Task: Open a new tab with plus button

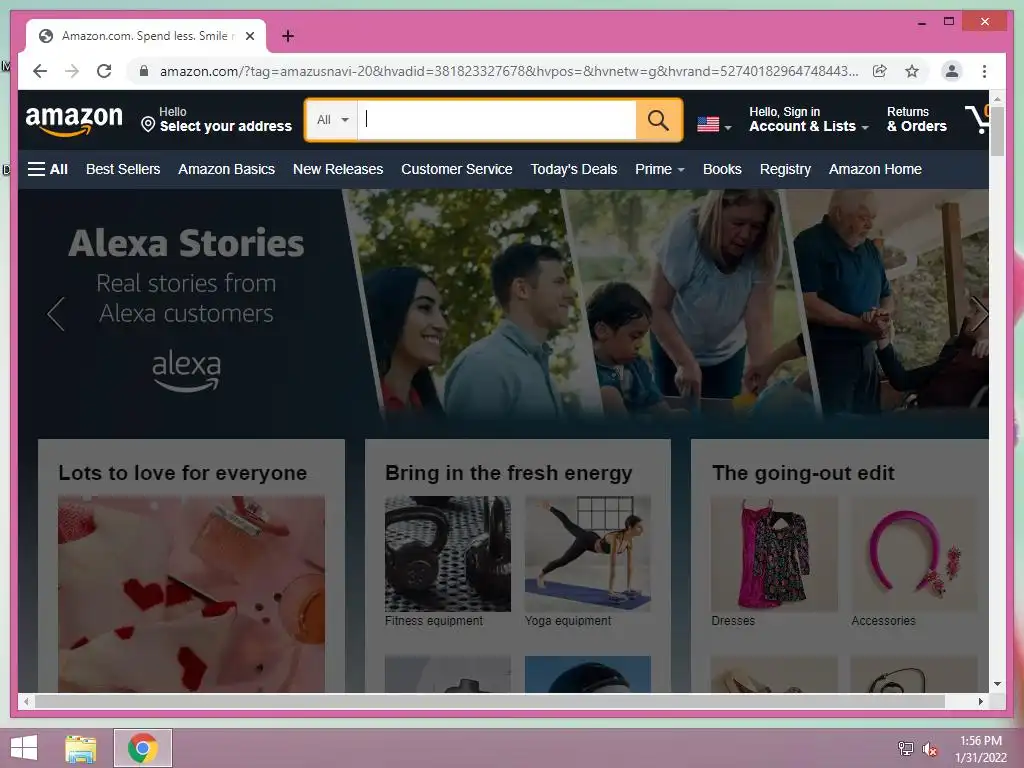Action: tap(288, 36)
